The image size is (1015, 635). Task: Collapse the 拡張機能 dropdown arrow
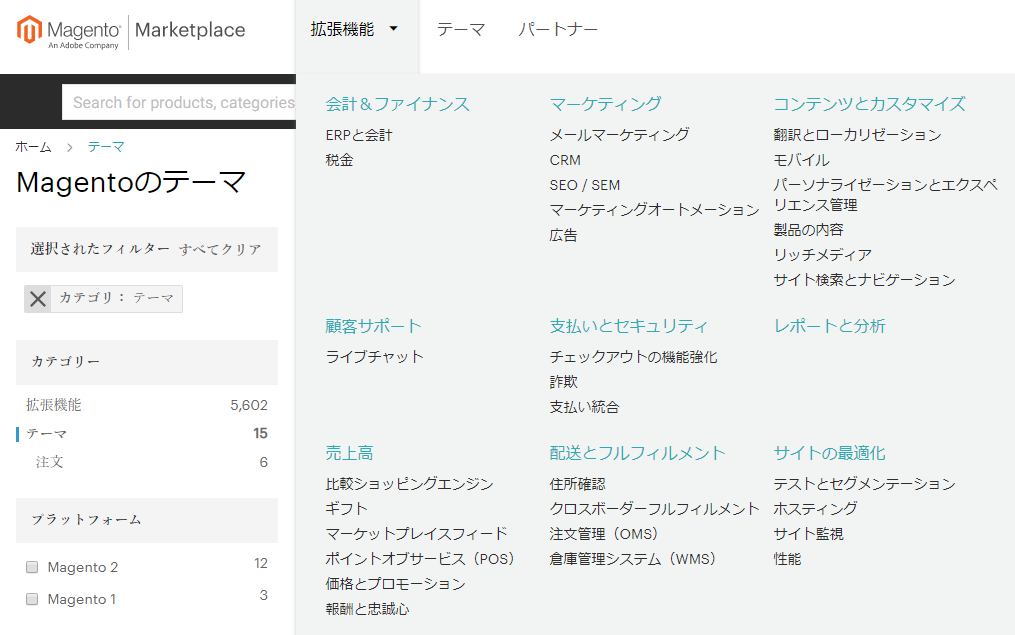394,28
